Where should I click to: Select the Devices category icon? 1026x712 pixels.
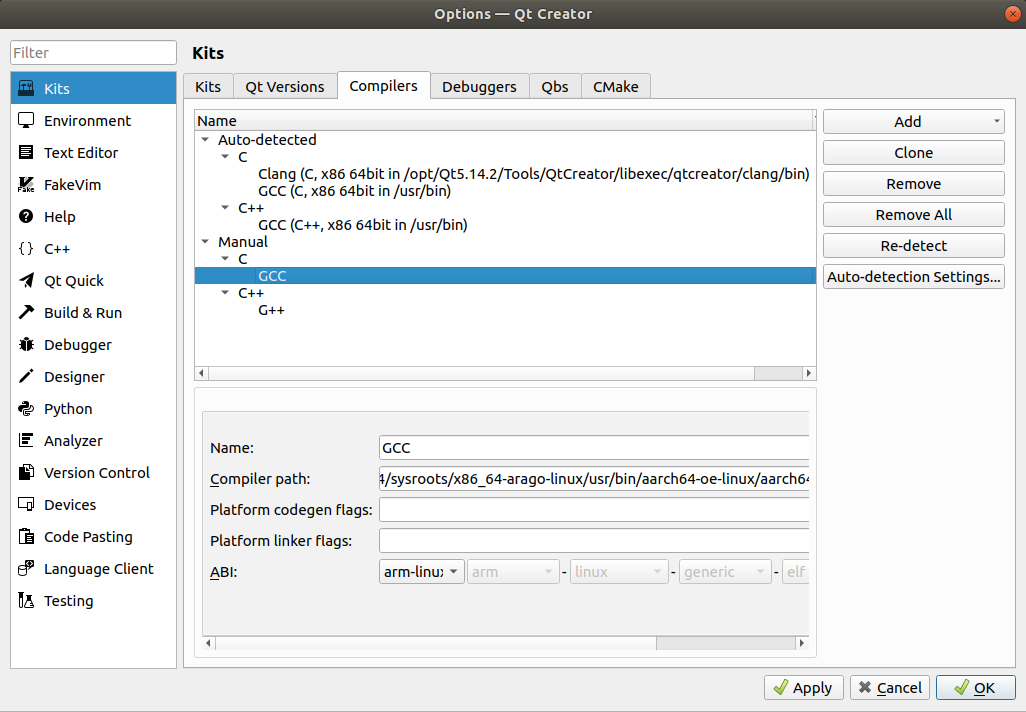click(27, 505)
